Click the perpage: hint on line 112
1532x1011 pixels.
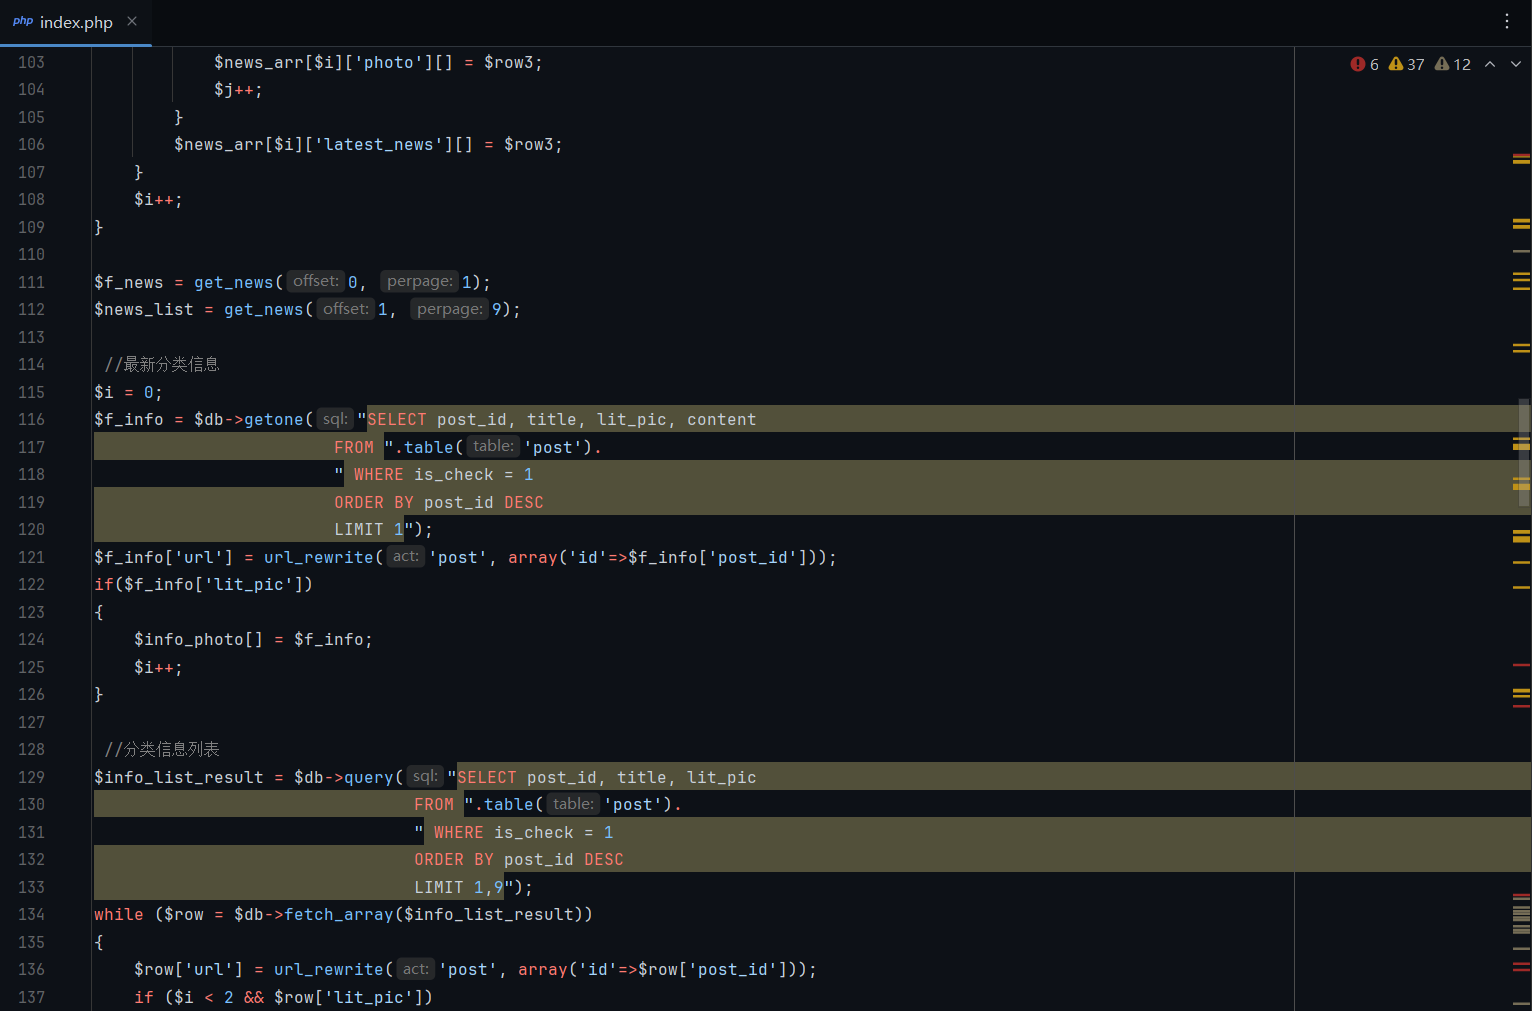(x=449, y=309)
